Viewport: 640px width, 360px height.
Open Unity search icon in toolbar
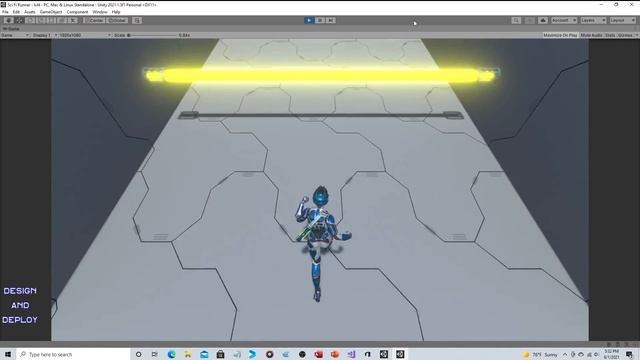[516, 20]
